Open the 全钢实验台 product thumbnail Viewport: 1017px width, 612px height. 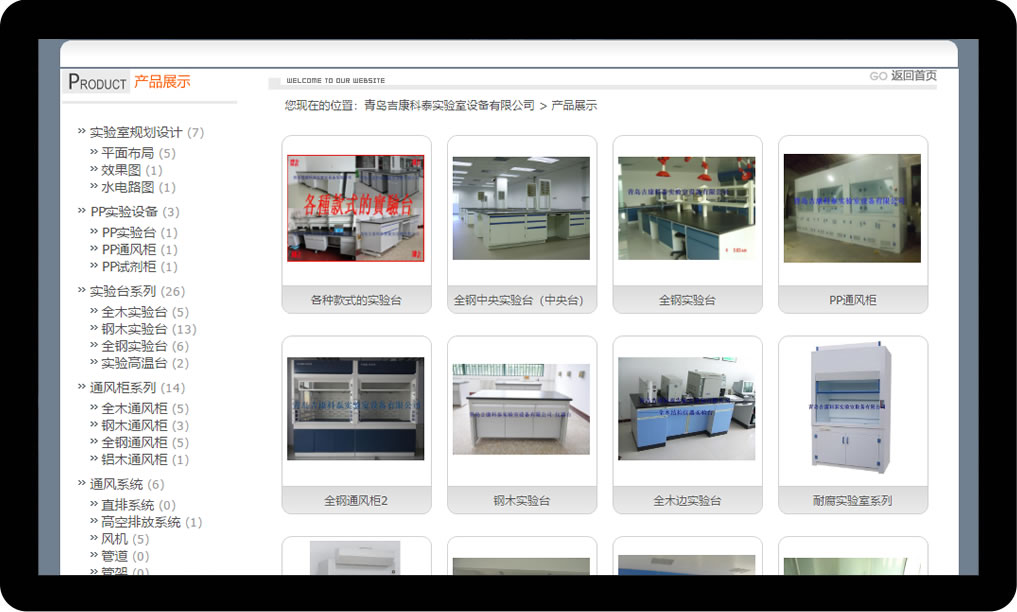[x=687, y=208]
